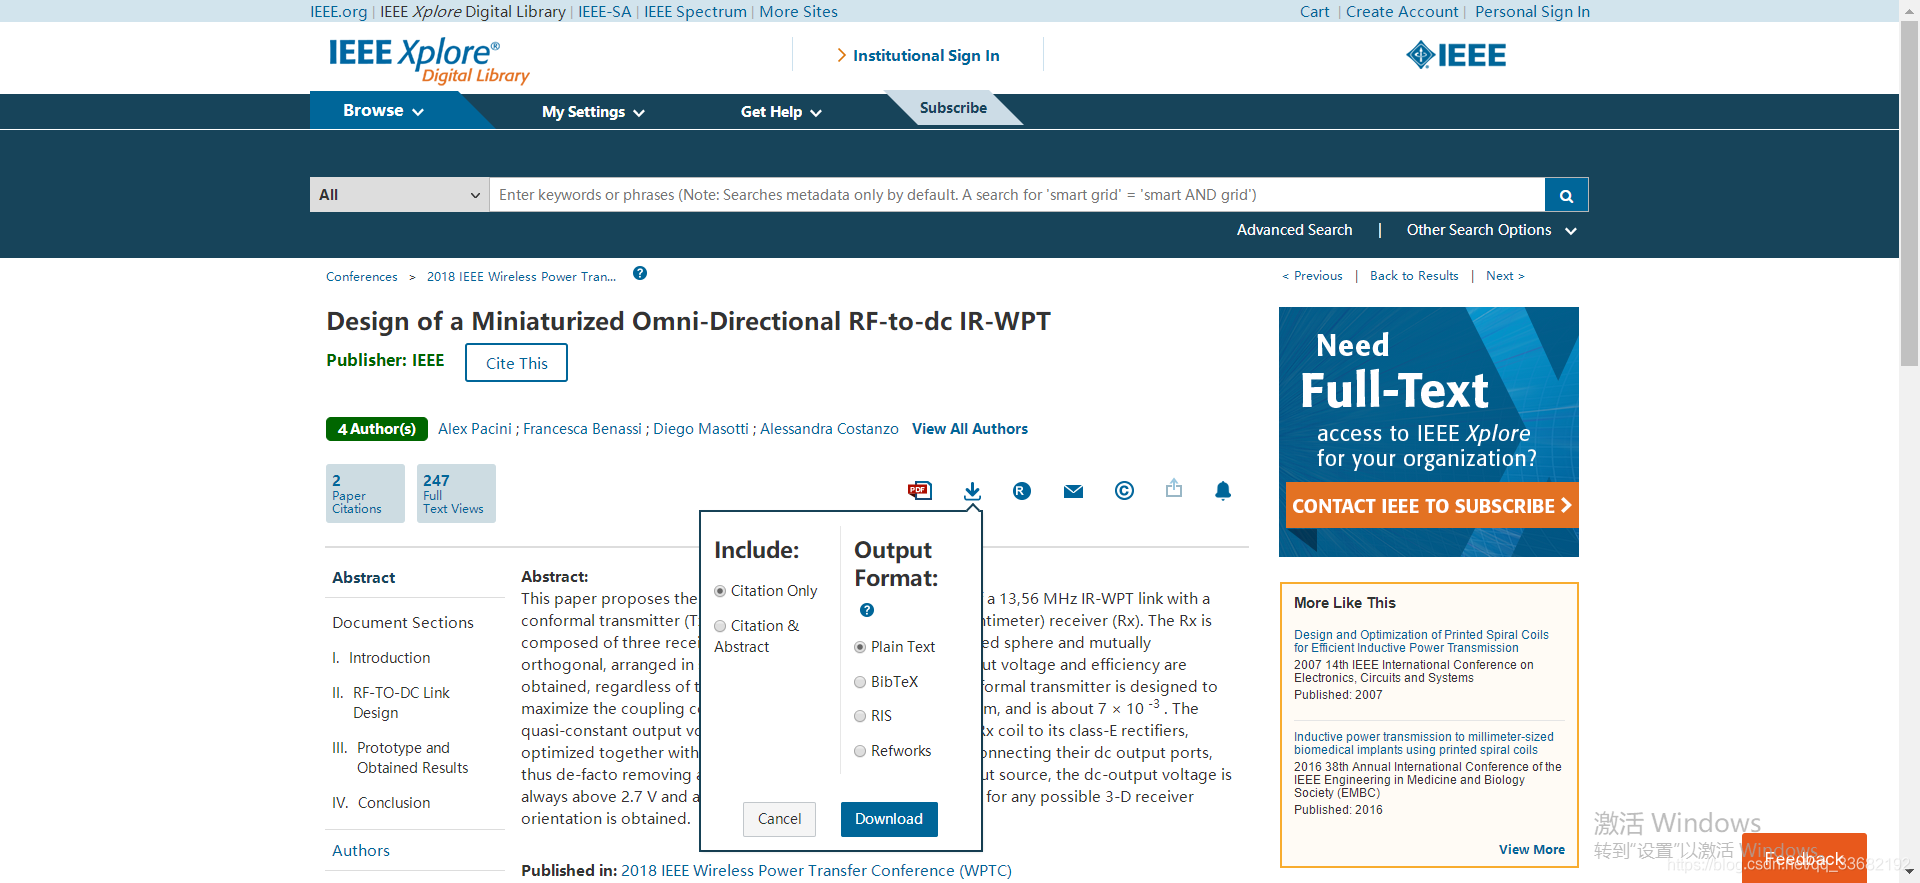Open IEEE Spectrum site link
1920x883 pixels.
coord(695,12)
